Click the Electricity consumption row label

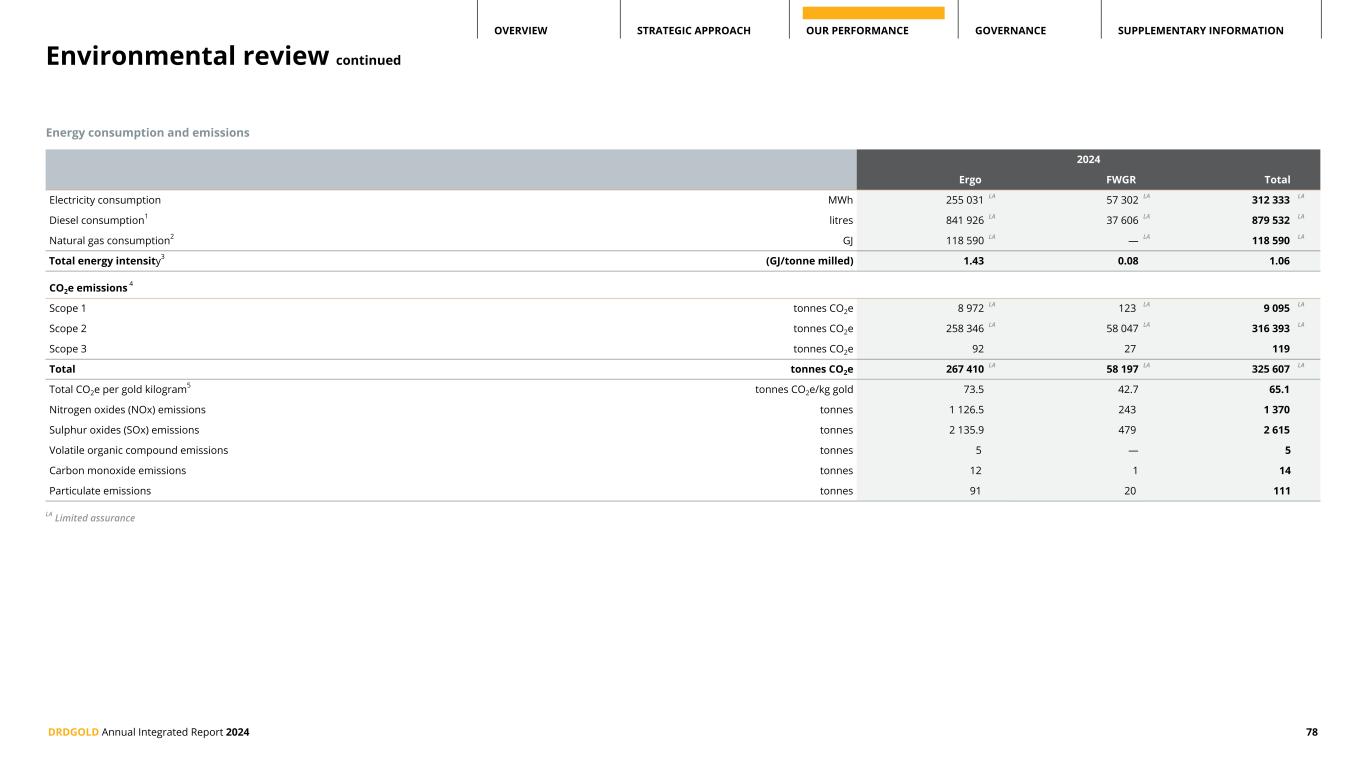[x=105, y=200]
